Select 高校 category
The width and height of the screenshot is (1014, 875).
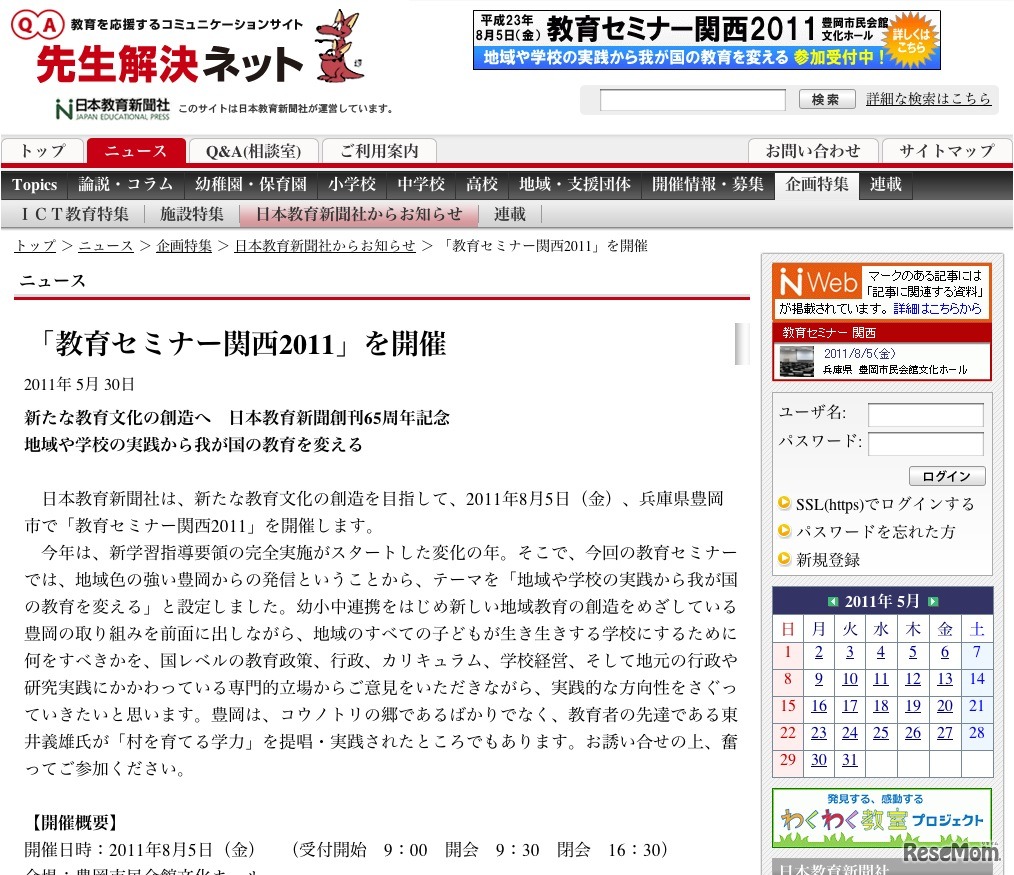pyautogui.click(x=482, y=185)
